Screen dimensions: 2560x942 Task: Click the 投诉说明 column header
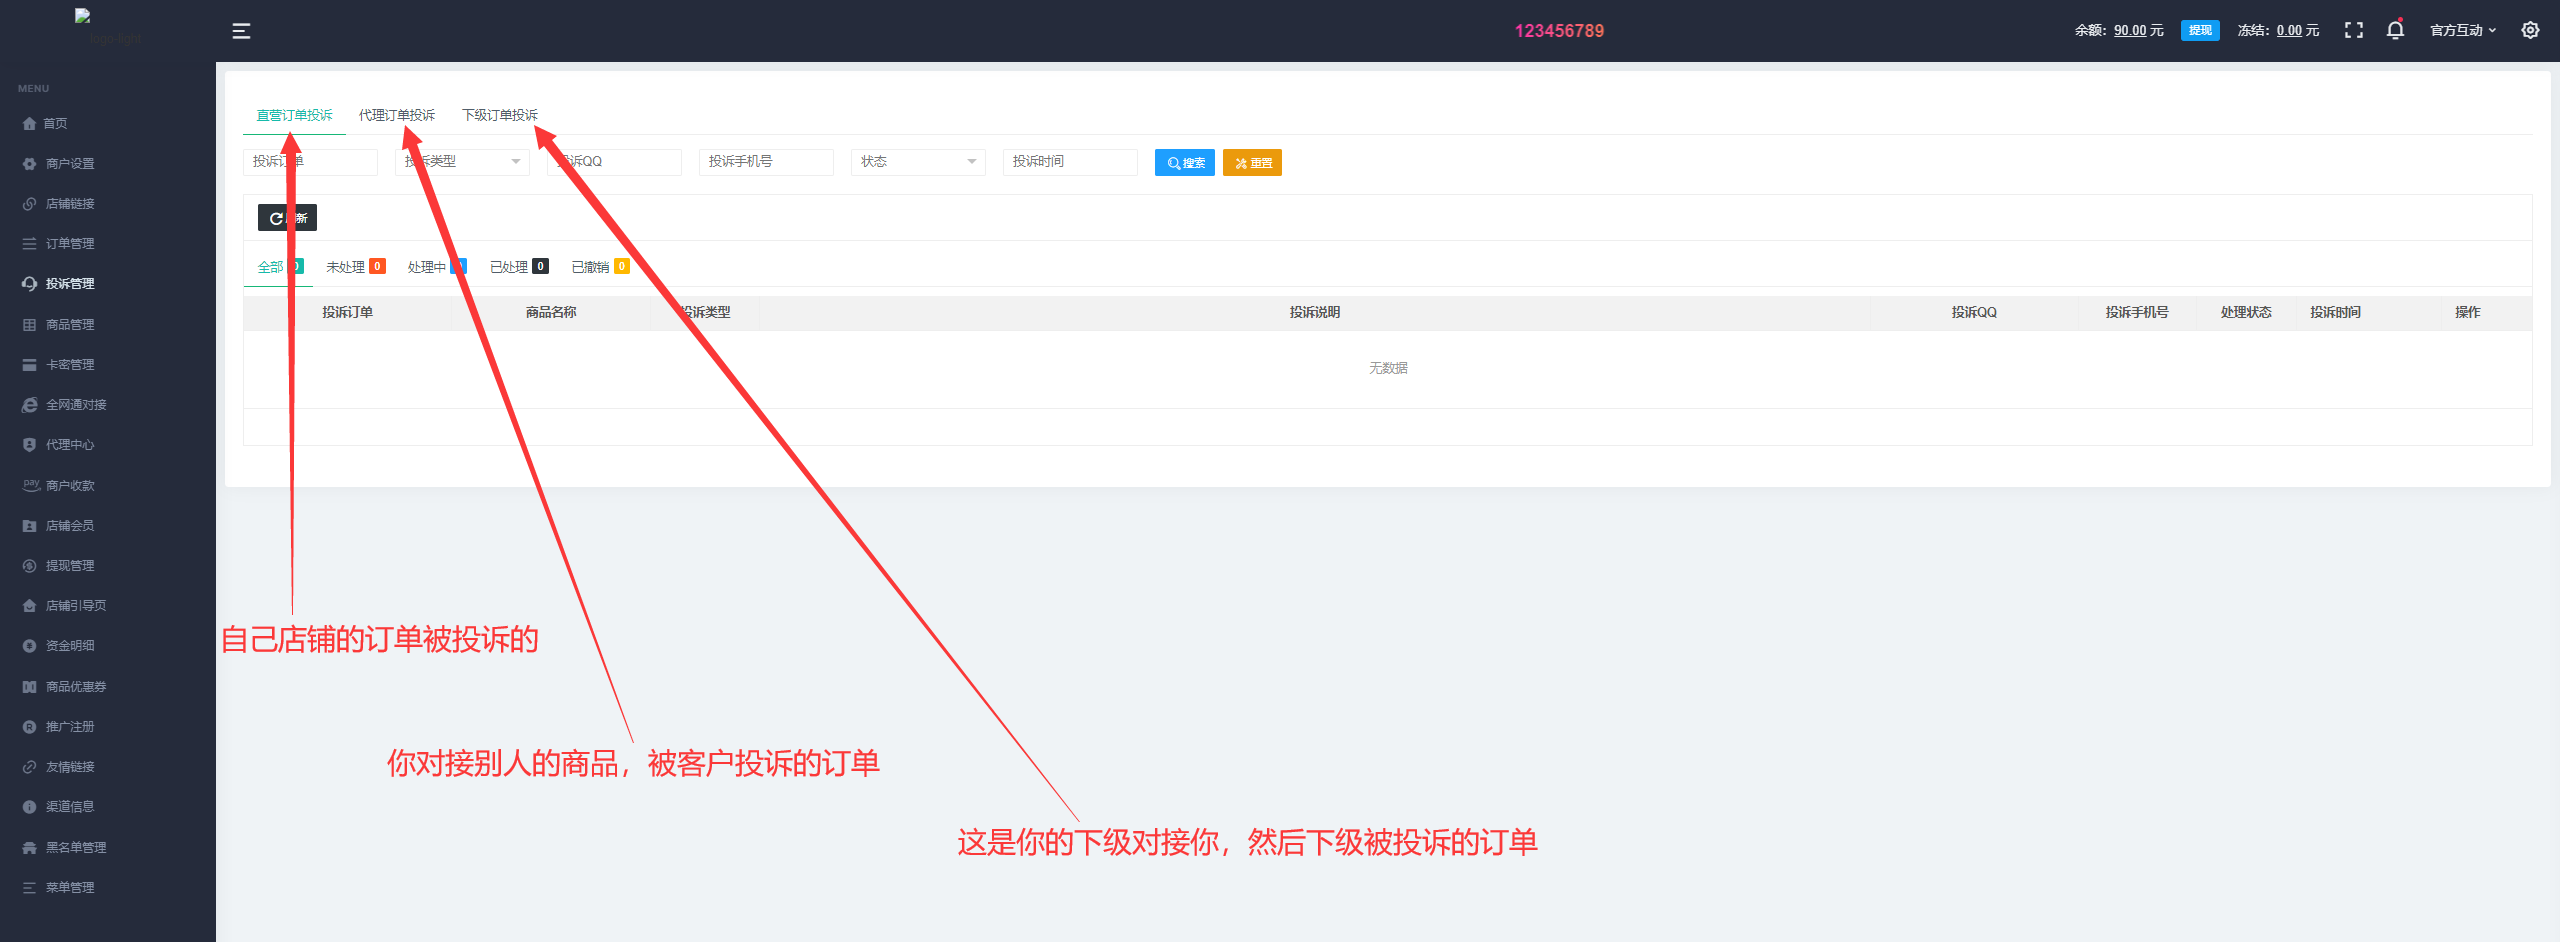click(x=1314, y=312)
